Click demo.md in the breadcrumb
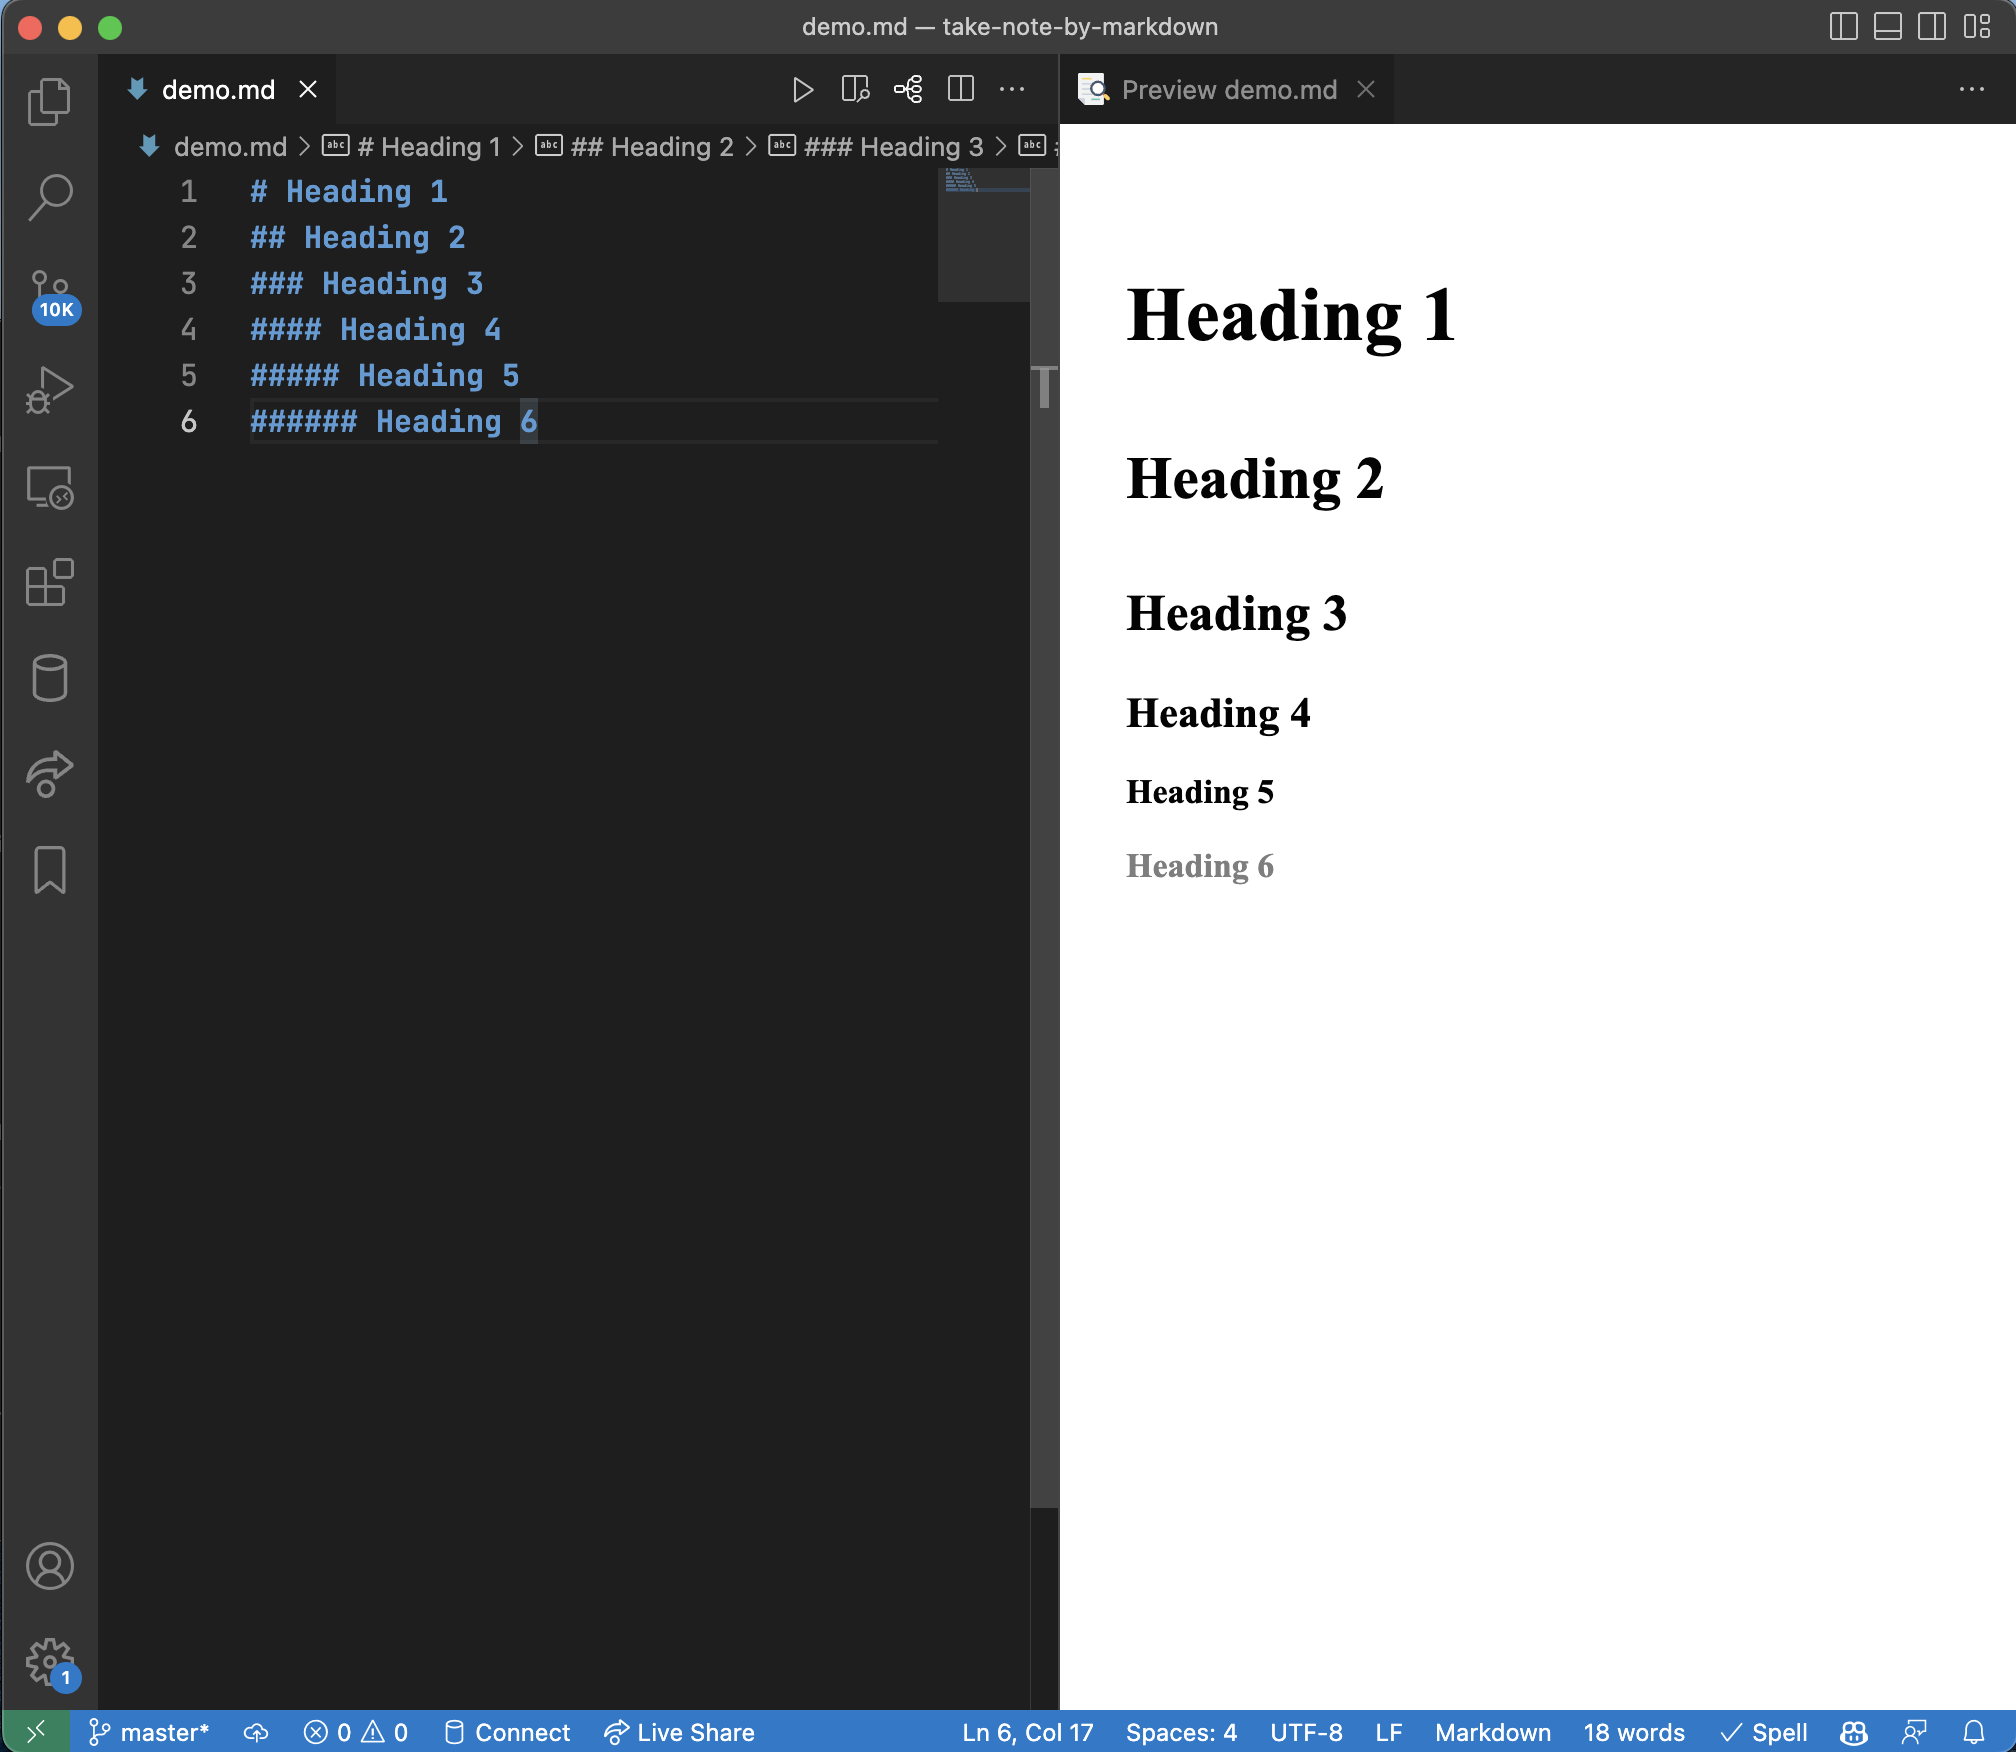The height and width of the screenshot is (1752, 2016). (230, 147)
